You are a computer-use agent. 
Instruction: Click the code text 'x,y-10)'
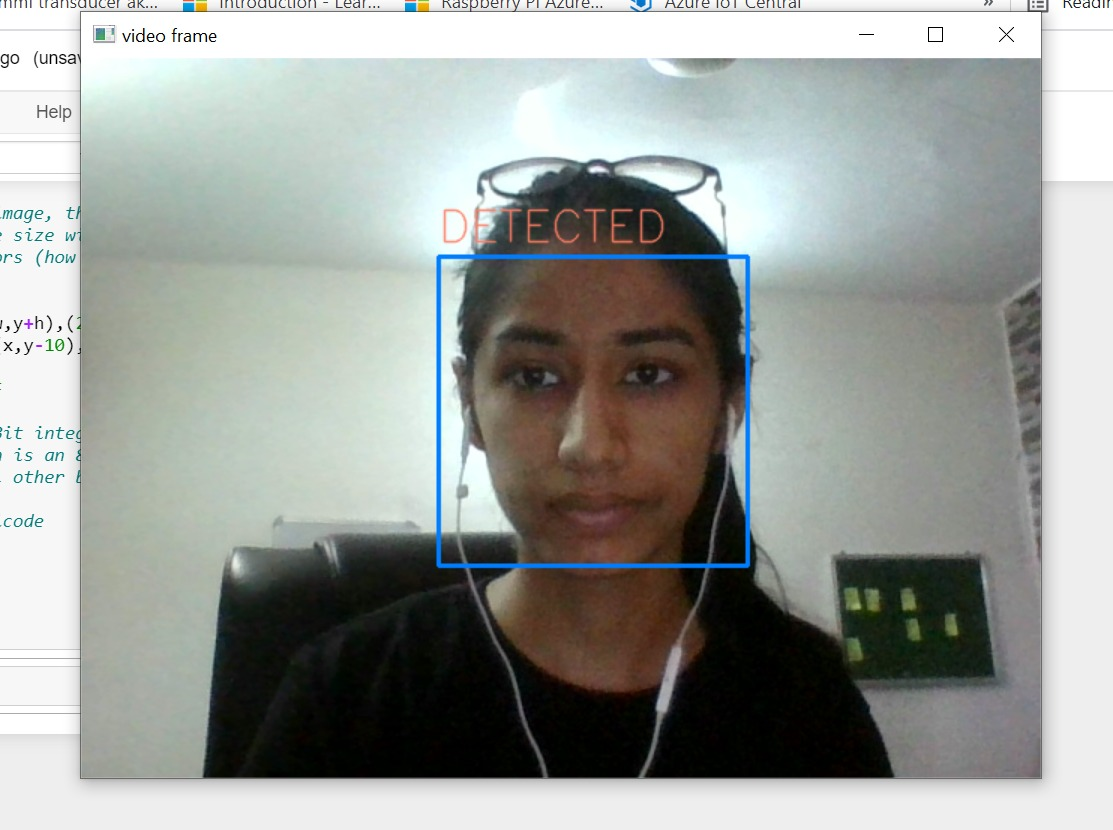41,346
